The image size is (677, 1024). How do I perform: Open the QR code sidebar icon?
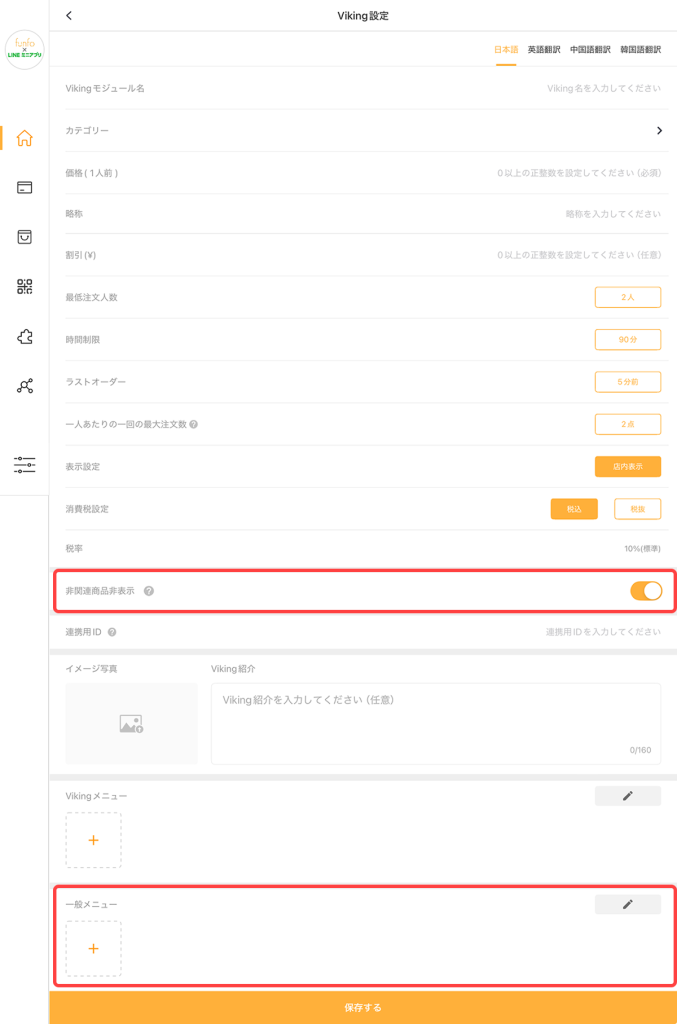click(x=25, y=286)
